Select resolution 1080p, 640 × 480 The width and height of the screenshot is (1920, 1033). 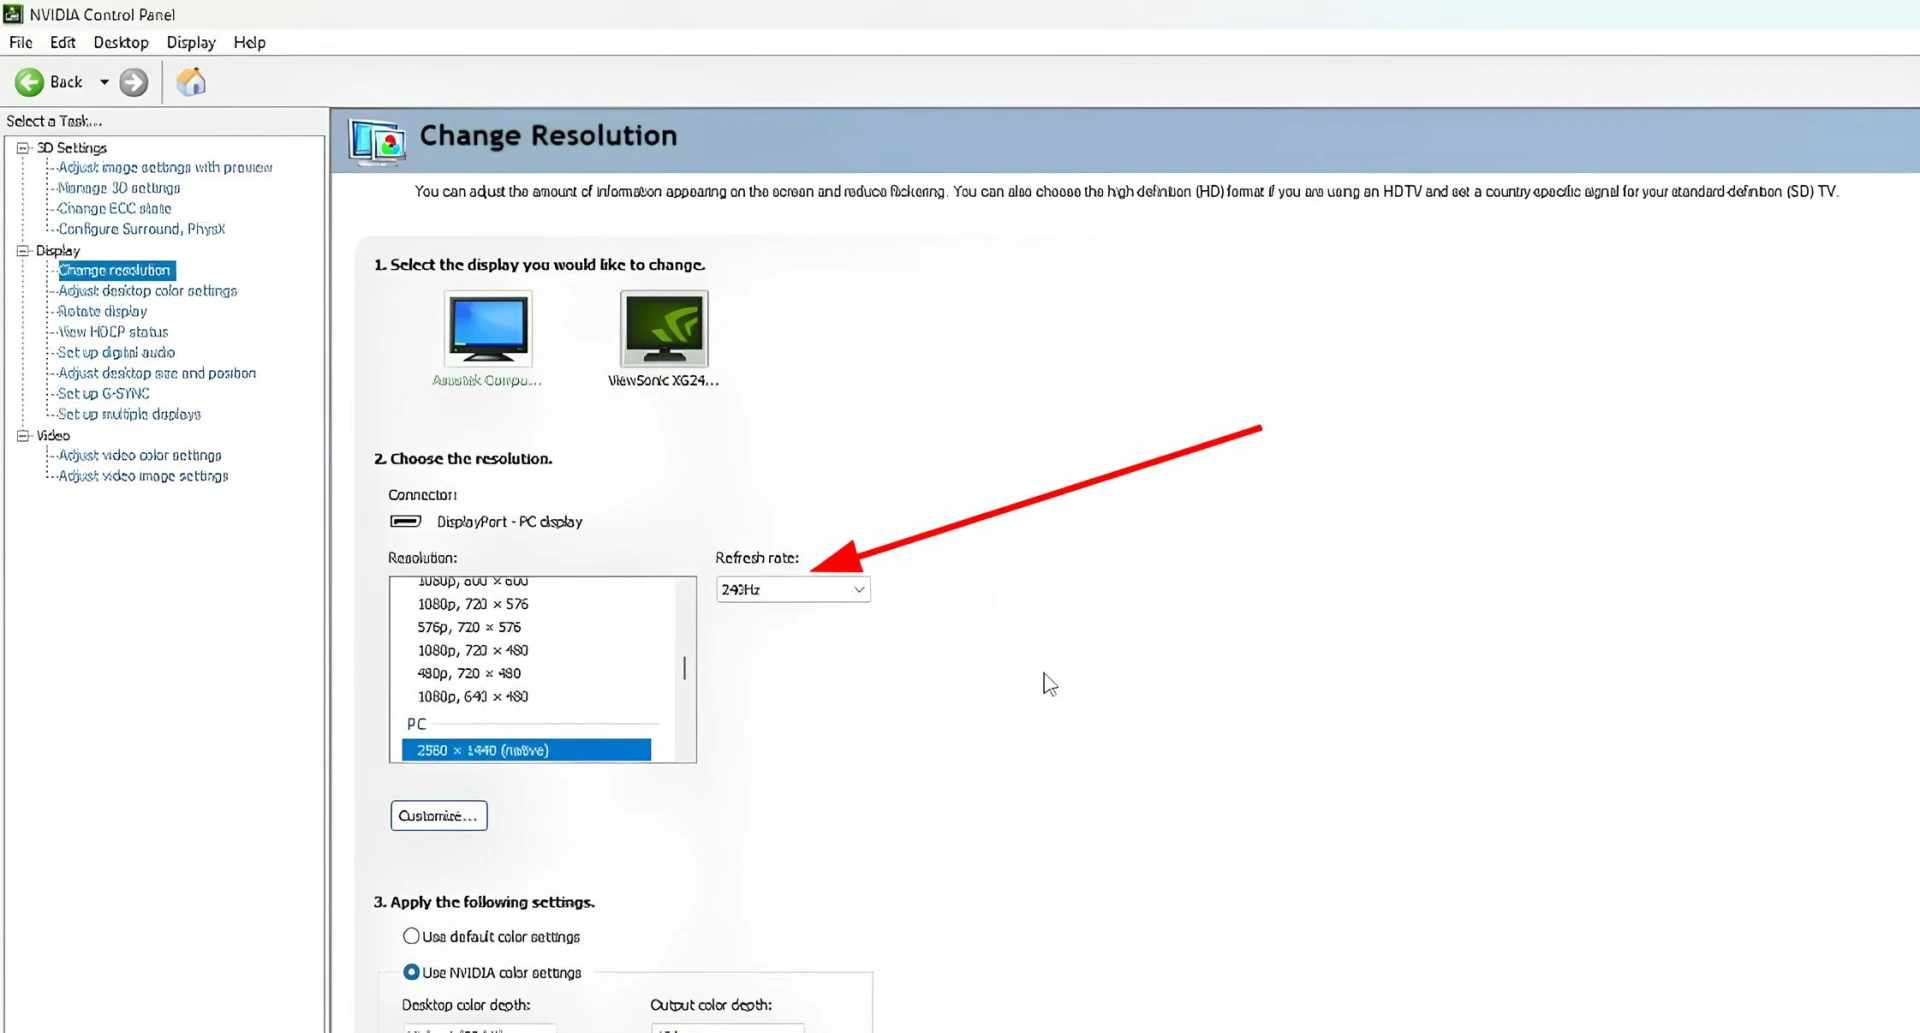473,696
